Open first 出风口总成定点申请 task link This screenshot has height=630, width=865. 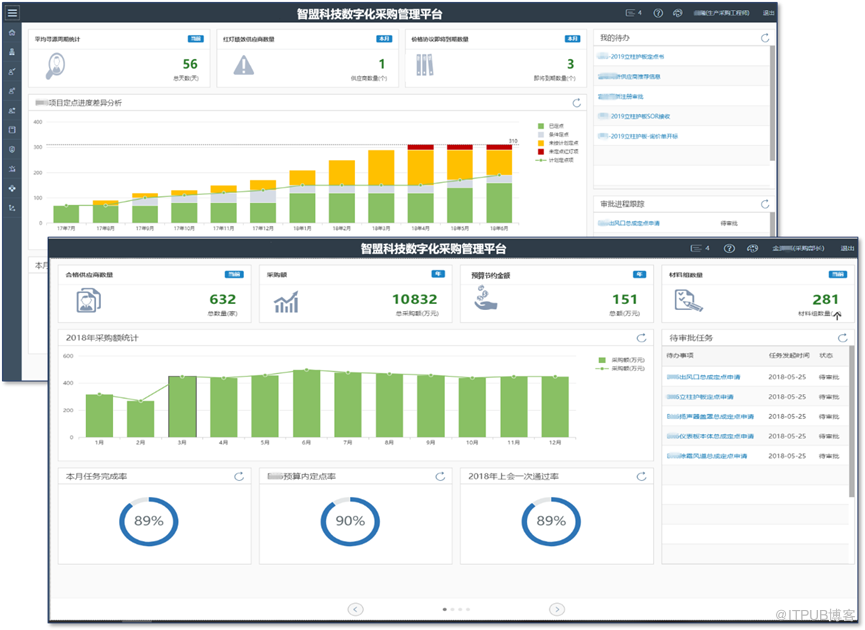click(x=710, y=377)
